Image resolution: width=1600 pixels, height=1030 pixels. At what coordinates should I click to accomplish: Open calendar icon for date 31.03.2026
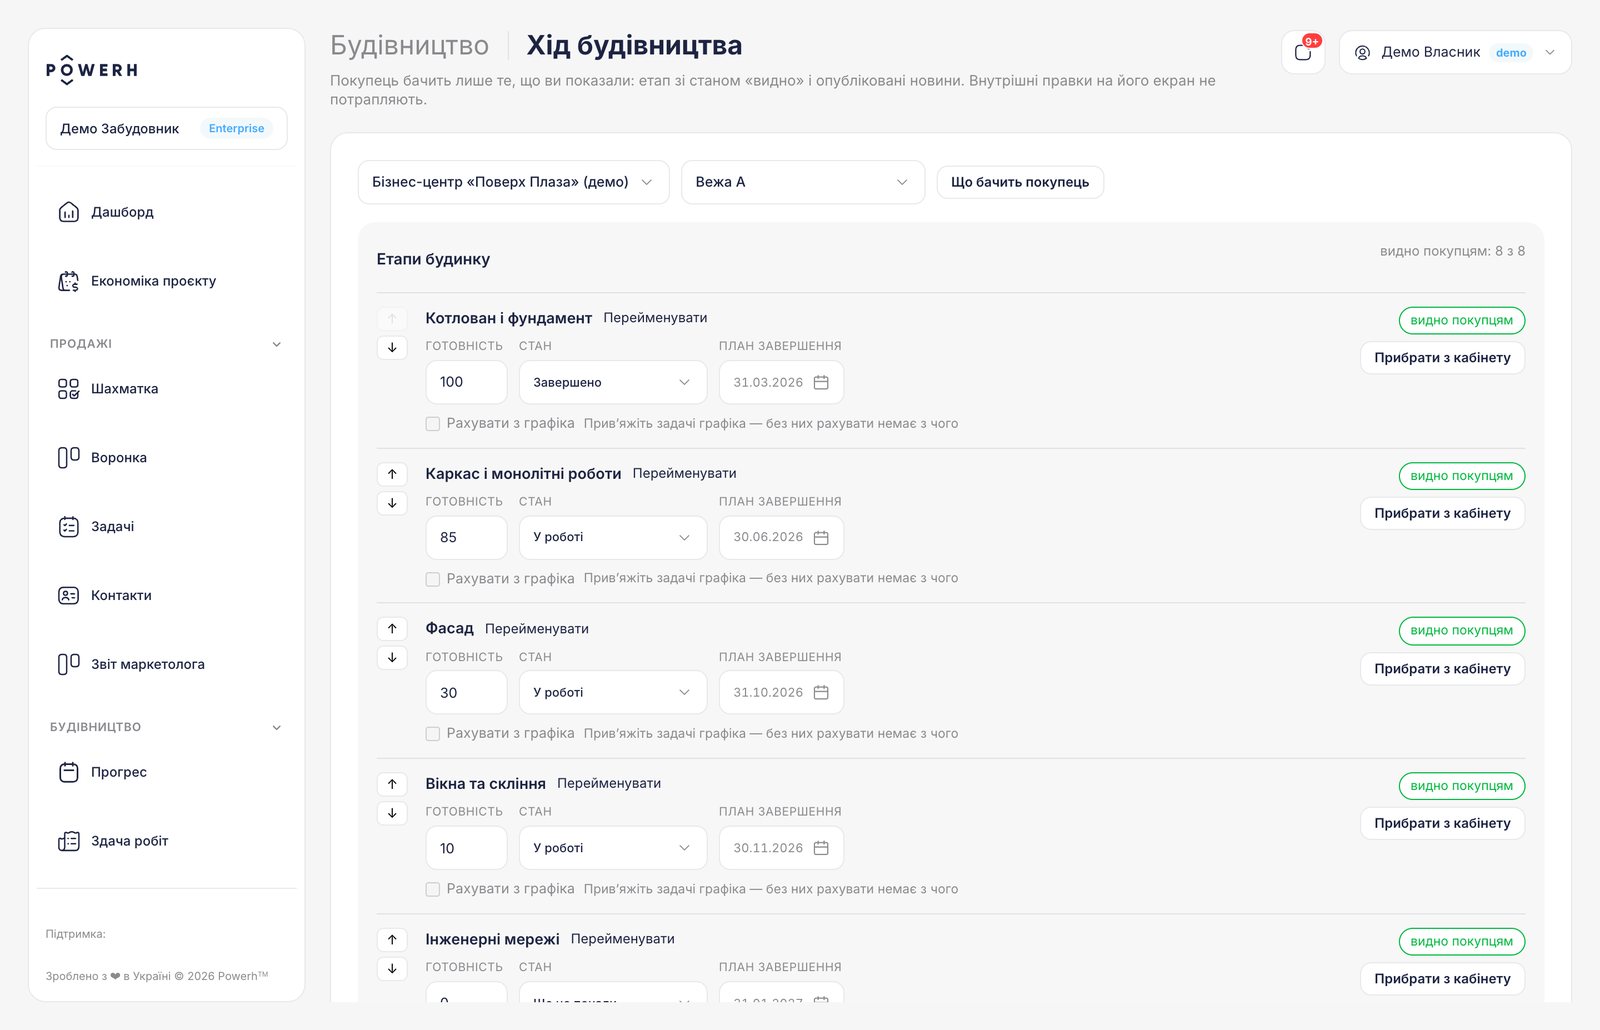(x=821, y=382)
